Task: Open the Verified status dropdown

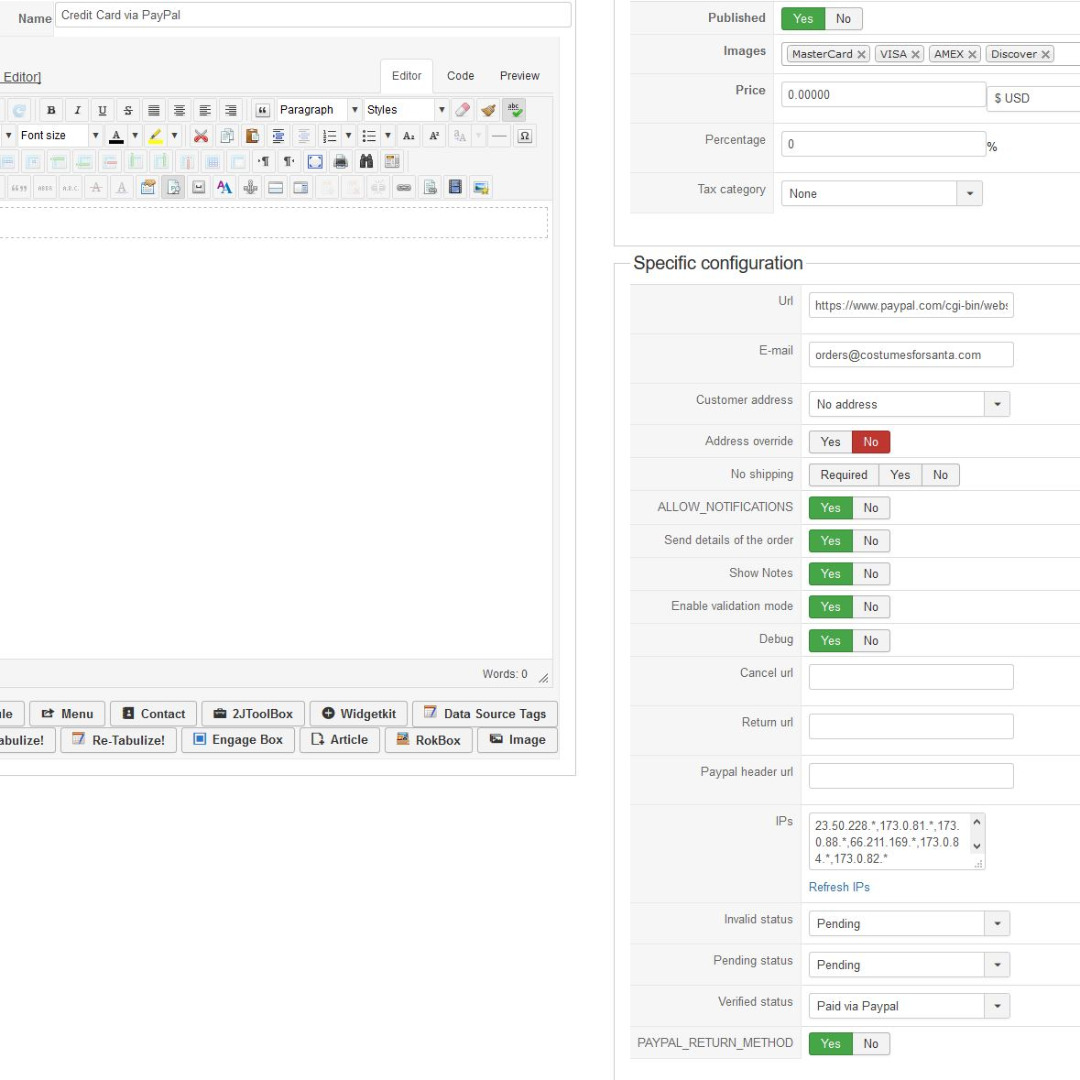Action: point(909,1006)
